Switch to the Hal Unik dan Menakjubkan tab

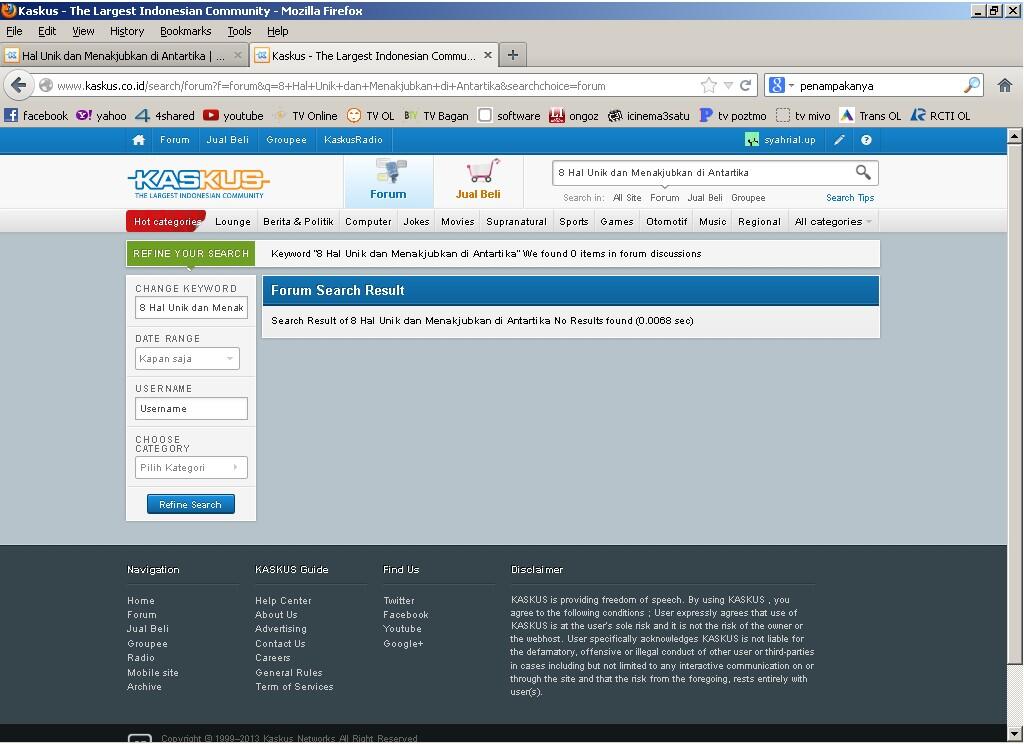click(123, 56)
